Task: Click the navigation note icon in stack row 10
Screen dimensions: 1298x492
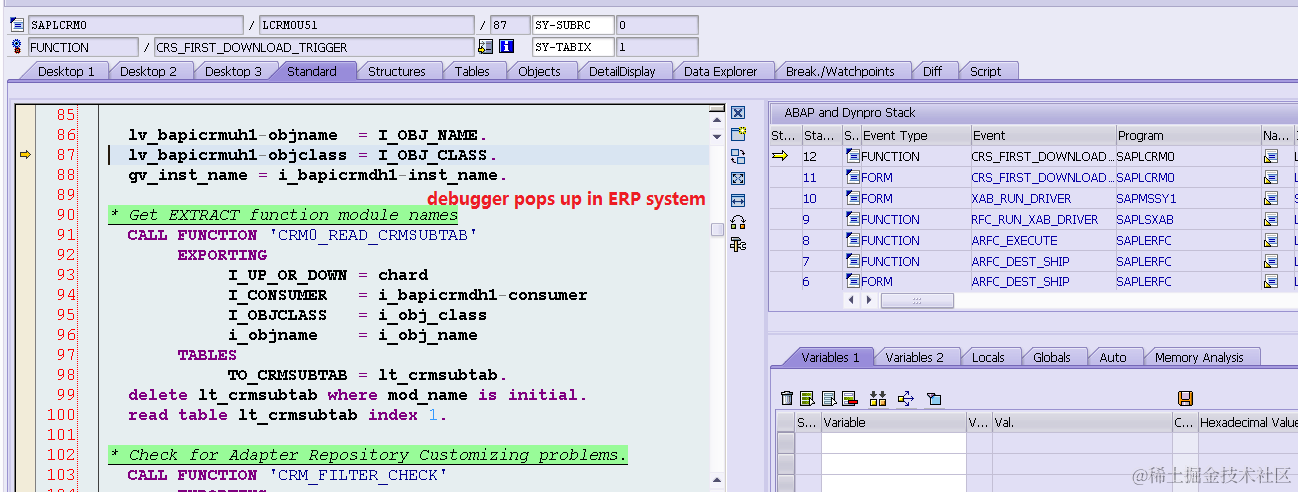Action: [1271, 198]
